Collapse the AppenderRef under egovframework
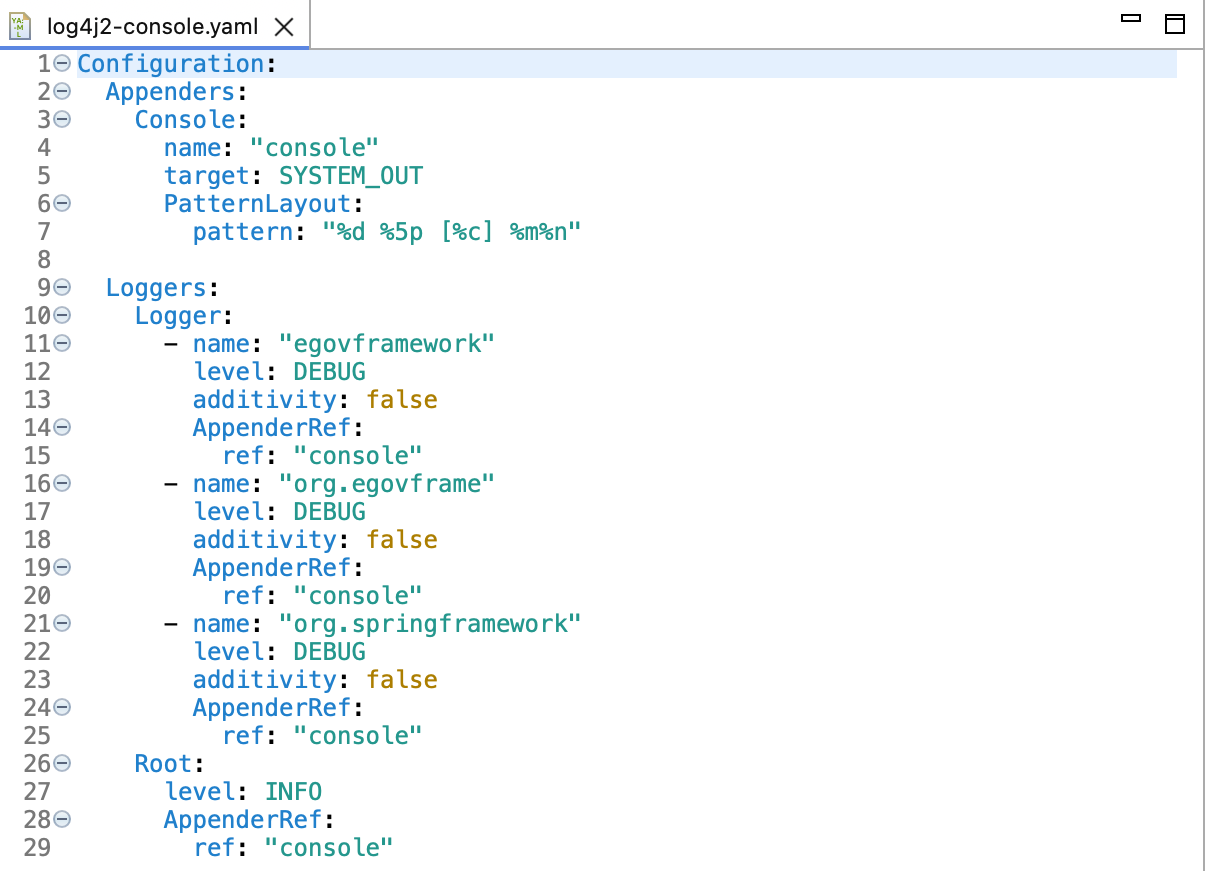This screenshot has height=871, width=1205. coord(61,427)
